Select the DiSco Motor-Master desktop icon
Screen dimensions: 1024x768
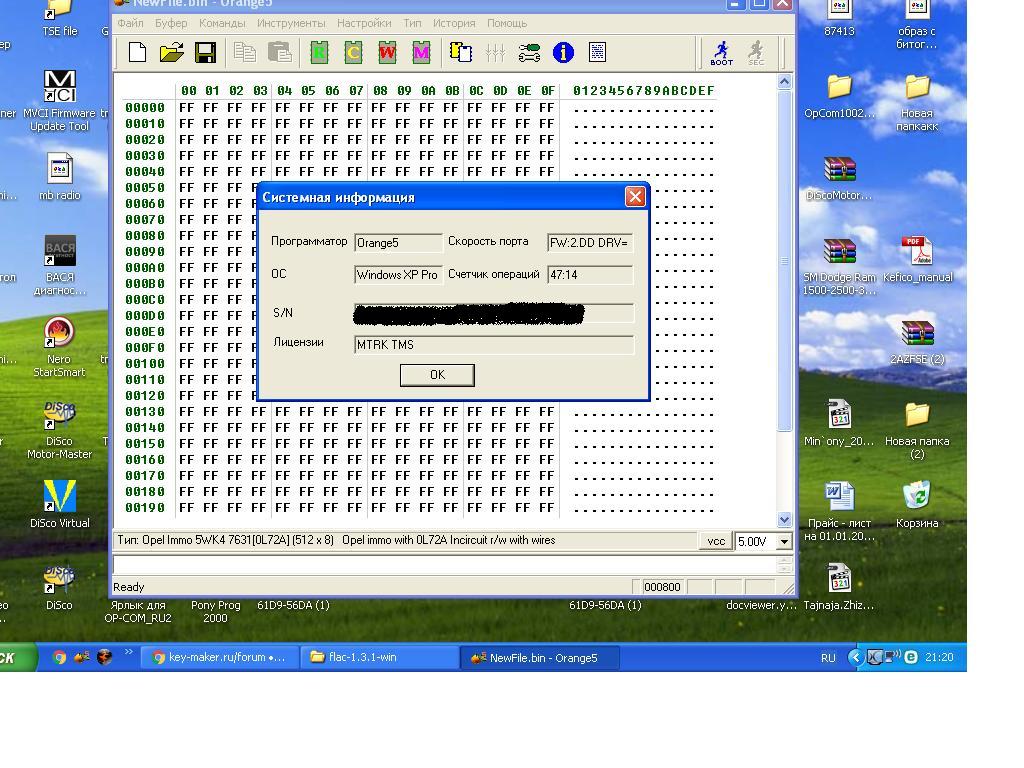tap(59, 429)
